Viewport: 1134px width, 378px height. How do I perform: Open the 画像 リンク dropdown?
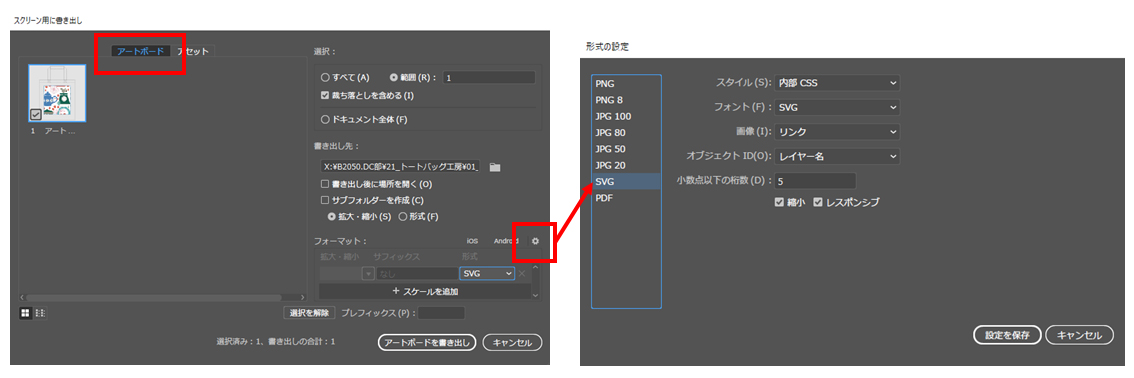point(837,132)
